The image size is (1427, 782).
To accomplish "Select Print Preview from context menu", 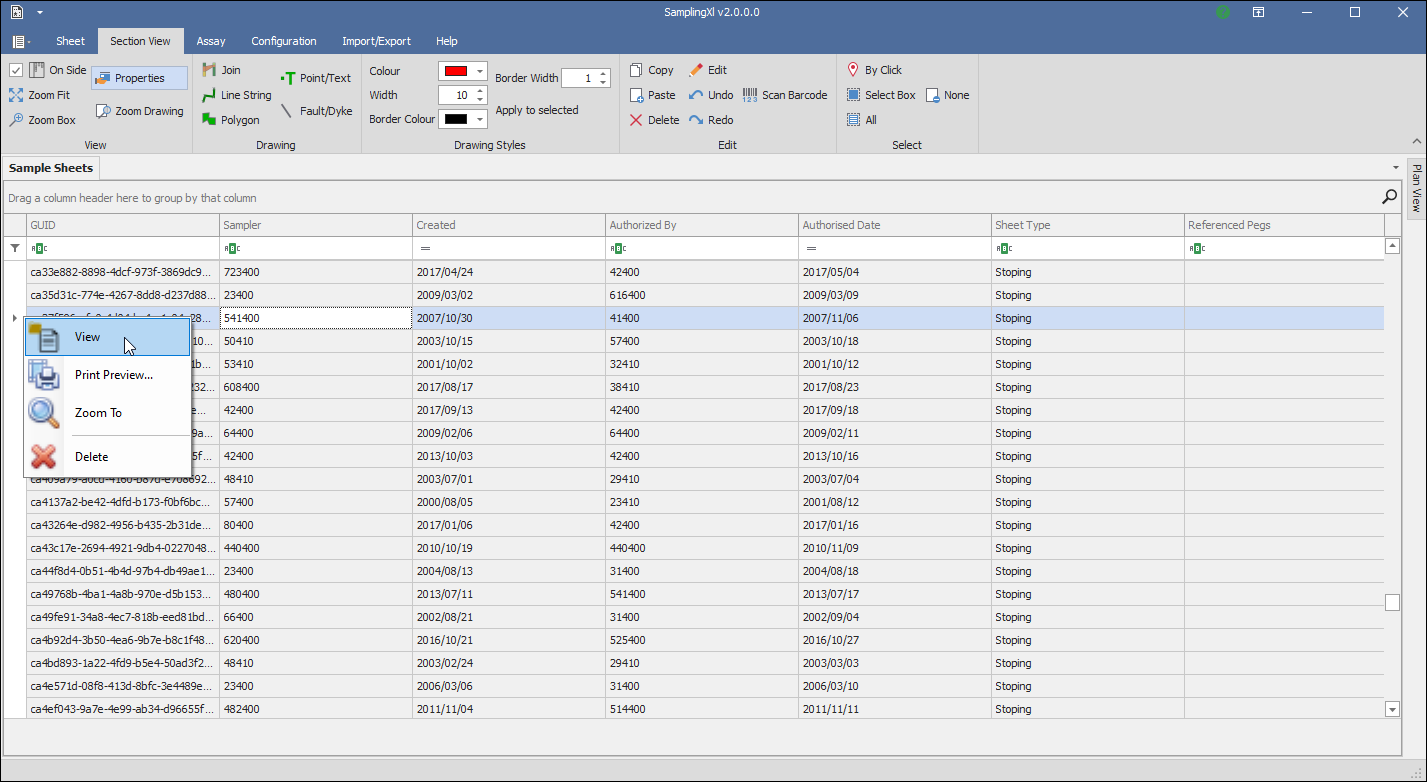I will coord(113,375).
